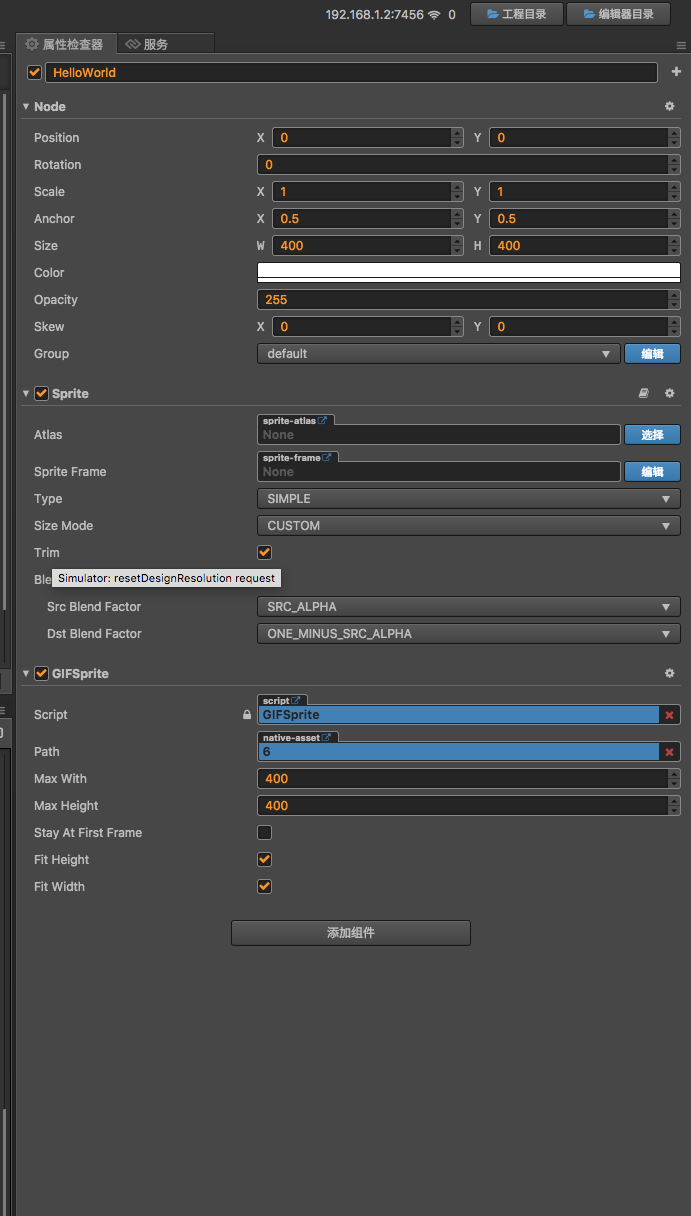The width and height of the screenshot is (691, 1216).
Task: Open the Sprite component gear menu
Action: [x=669, y=394]
